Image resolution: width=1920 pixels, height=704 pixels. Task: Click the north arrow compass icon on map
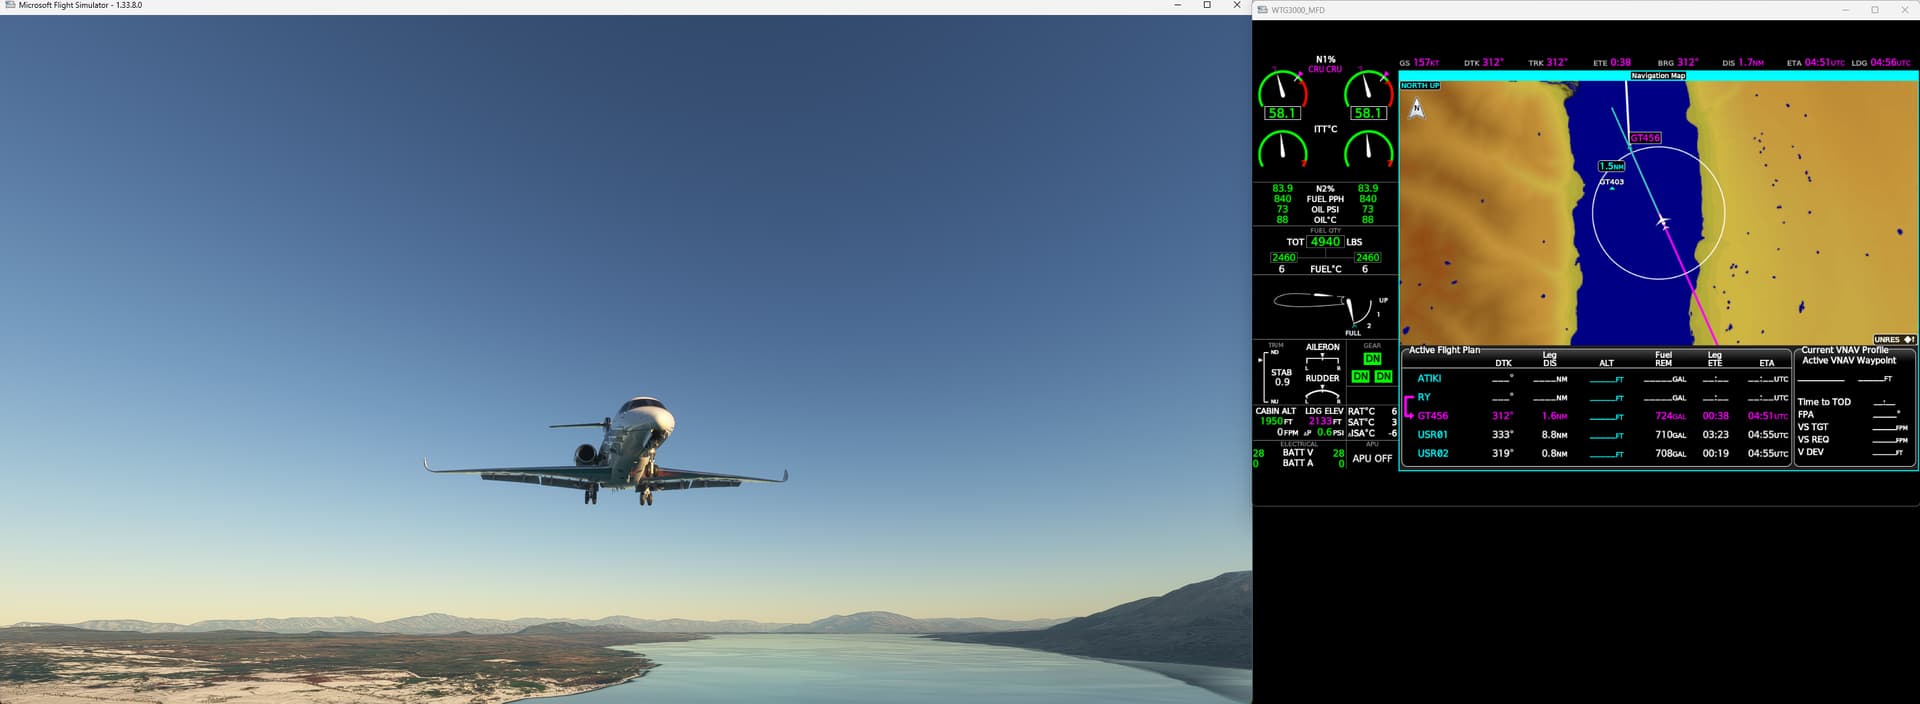[x=1416, y=108]
